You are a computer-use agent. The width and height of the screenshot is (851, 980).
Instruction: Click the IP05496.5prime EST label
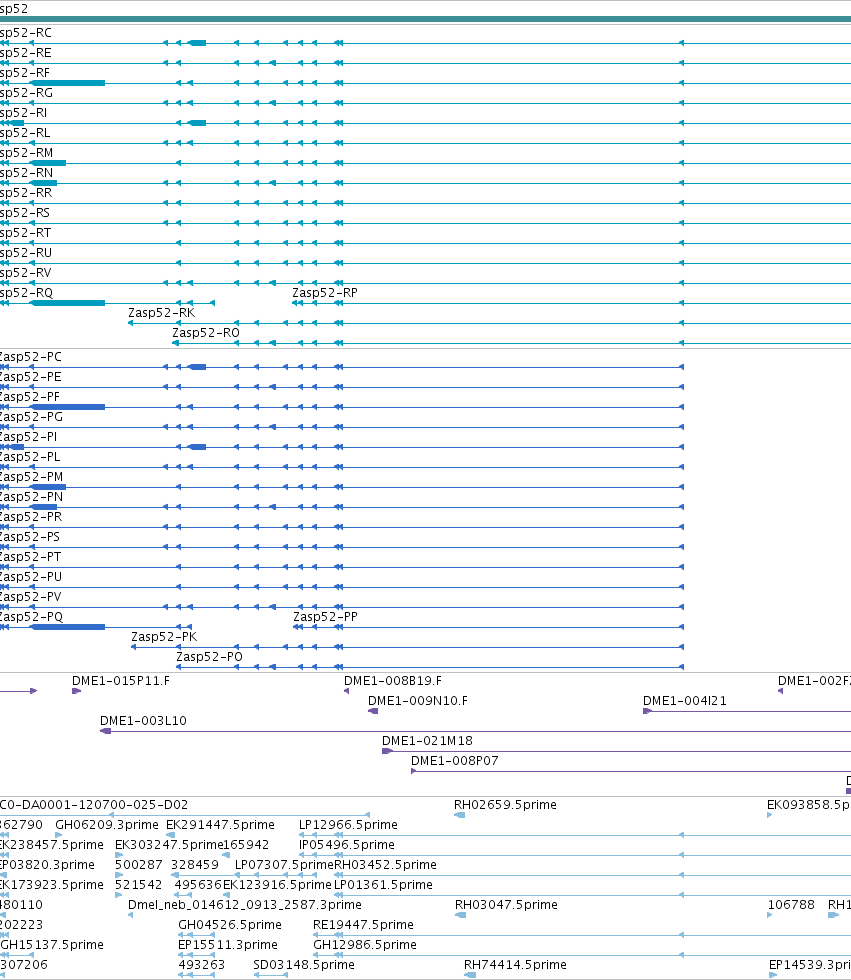(x=347, y=844)
